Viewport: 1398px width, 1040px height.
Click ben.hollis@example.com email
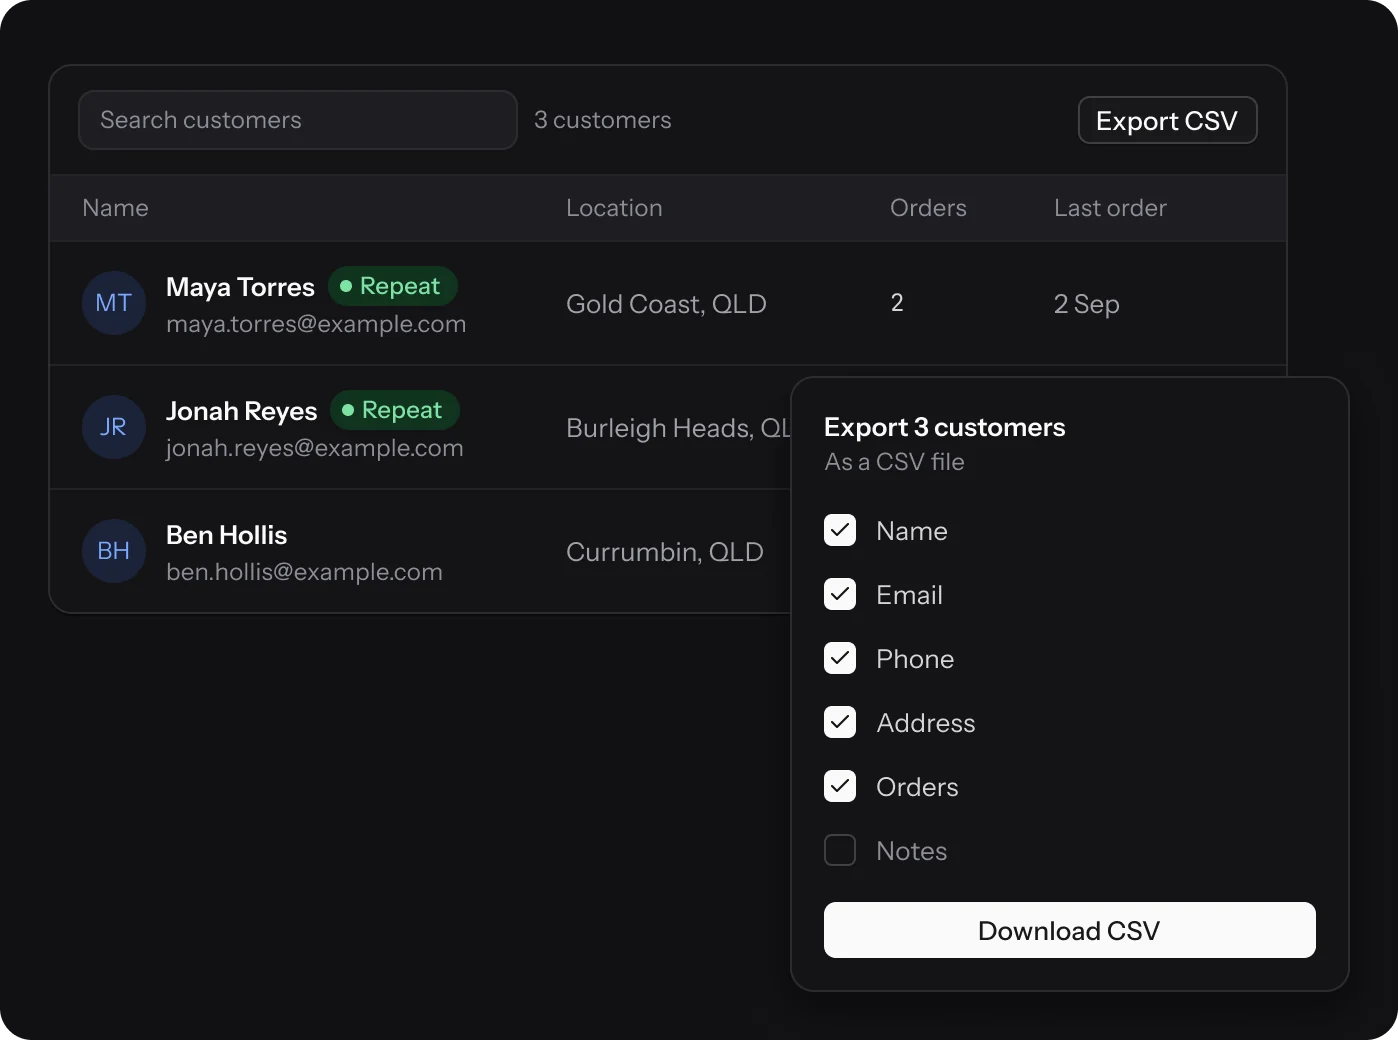click(304, 572)
